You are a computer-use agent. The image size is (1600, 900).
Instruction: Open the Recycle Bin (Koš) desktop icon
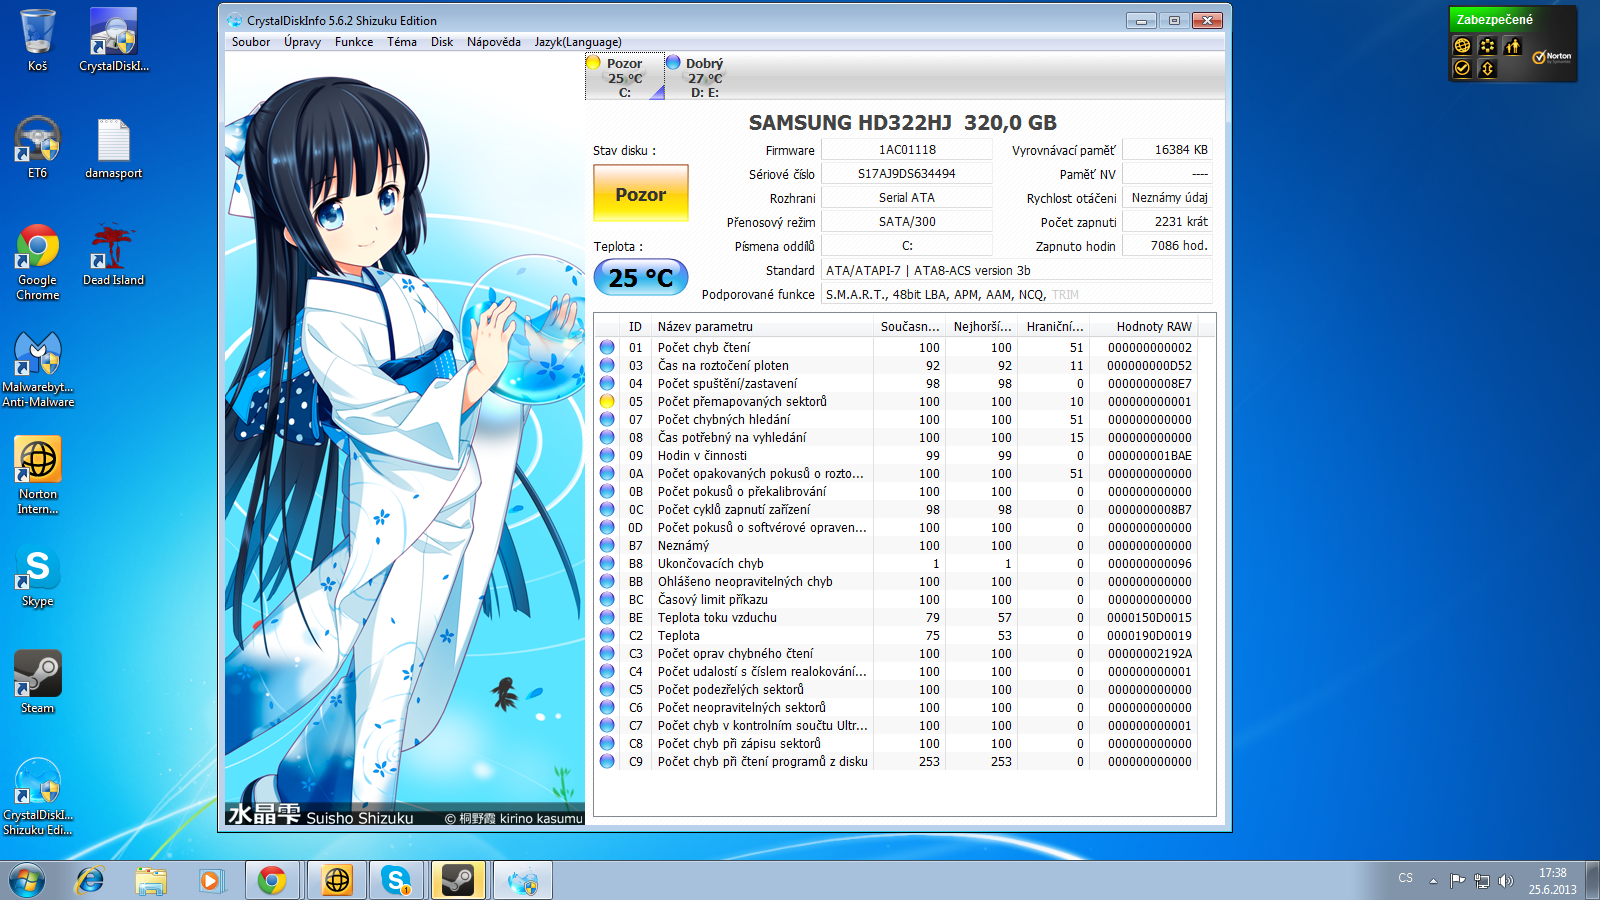(x=37, y=40)
